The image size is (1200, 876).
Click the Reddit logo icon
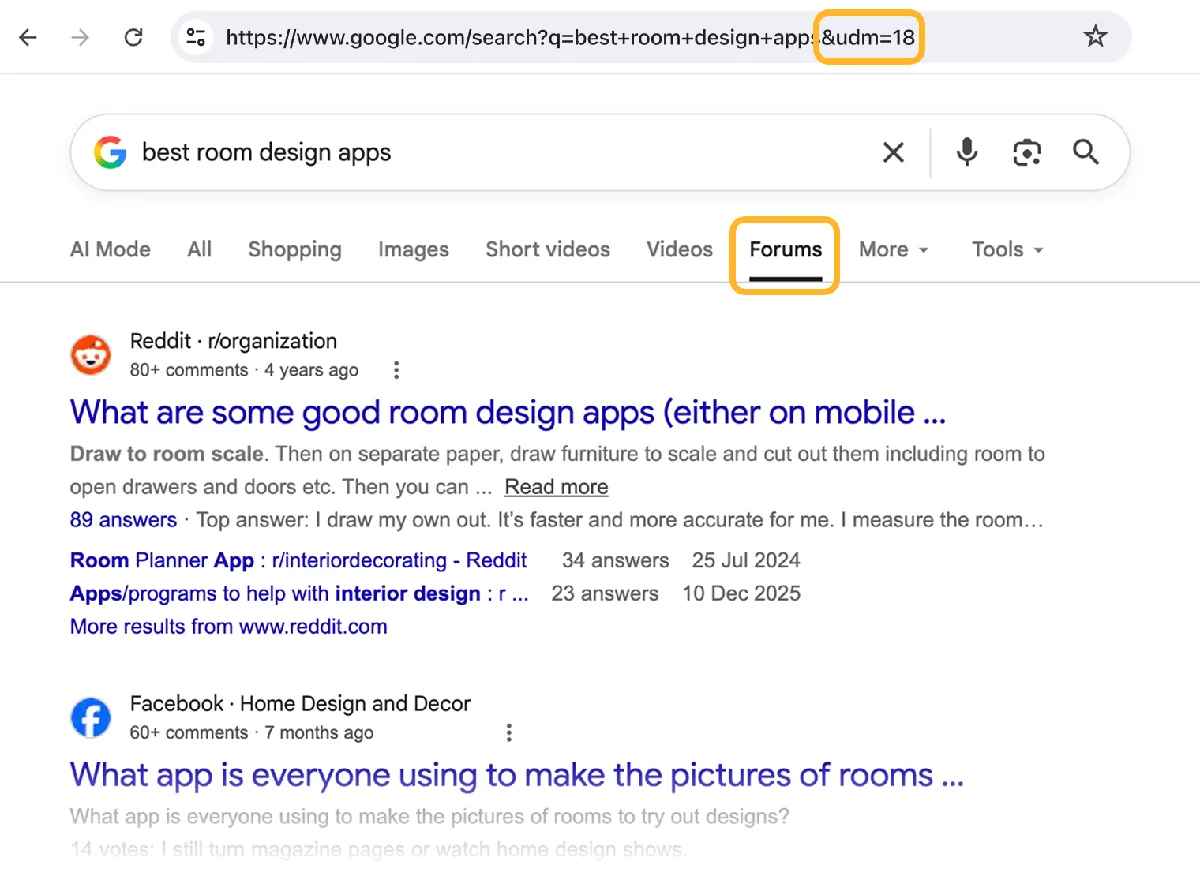[91, 355]
